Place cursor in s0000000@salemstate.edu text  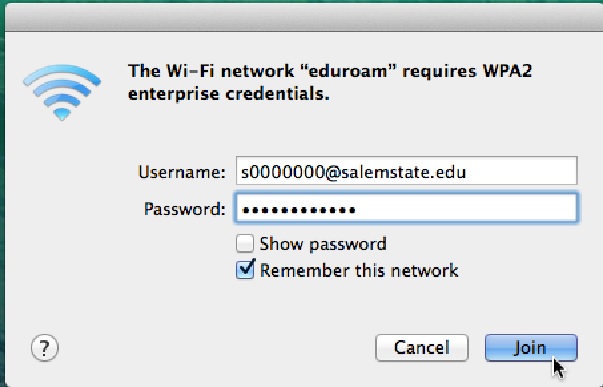point(353,172)
